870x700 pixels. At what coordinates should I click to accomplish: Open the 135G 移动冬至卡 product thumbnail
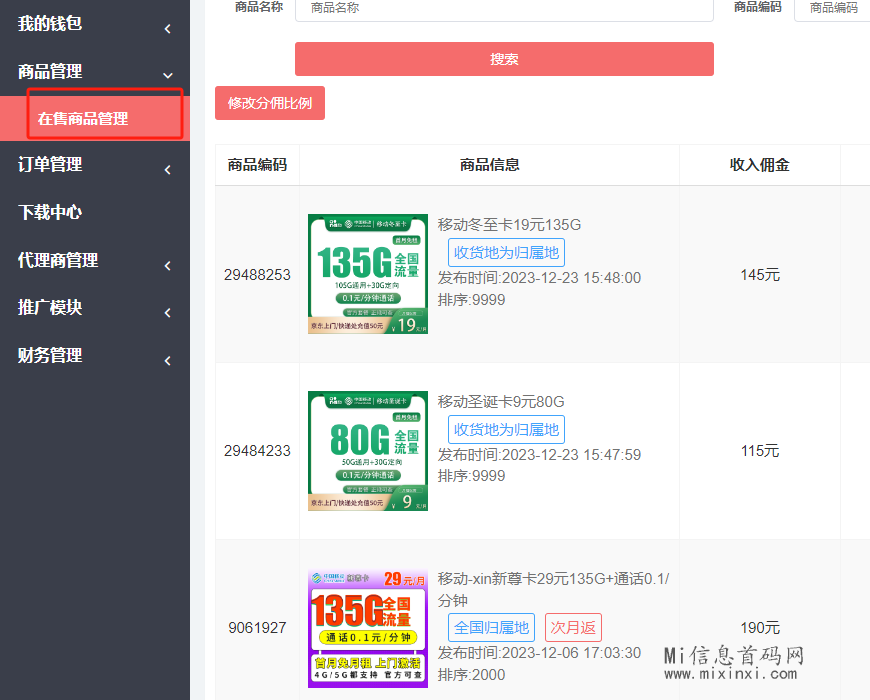tap(368, 273)
